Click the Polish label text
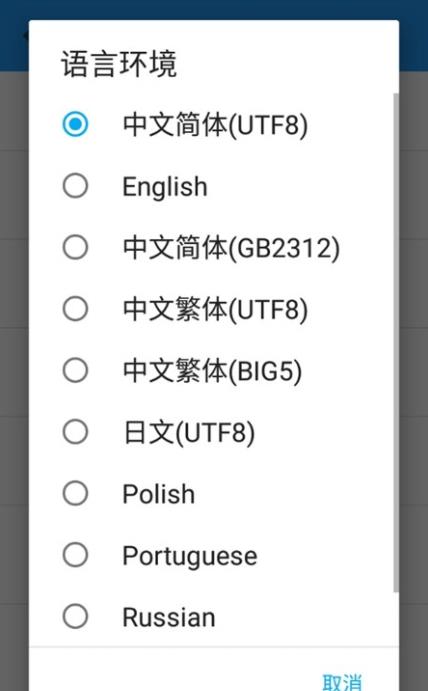Image resolution: width=428 pixels, height=691 pixels. (x=159, y=494)
